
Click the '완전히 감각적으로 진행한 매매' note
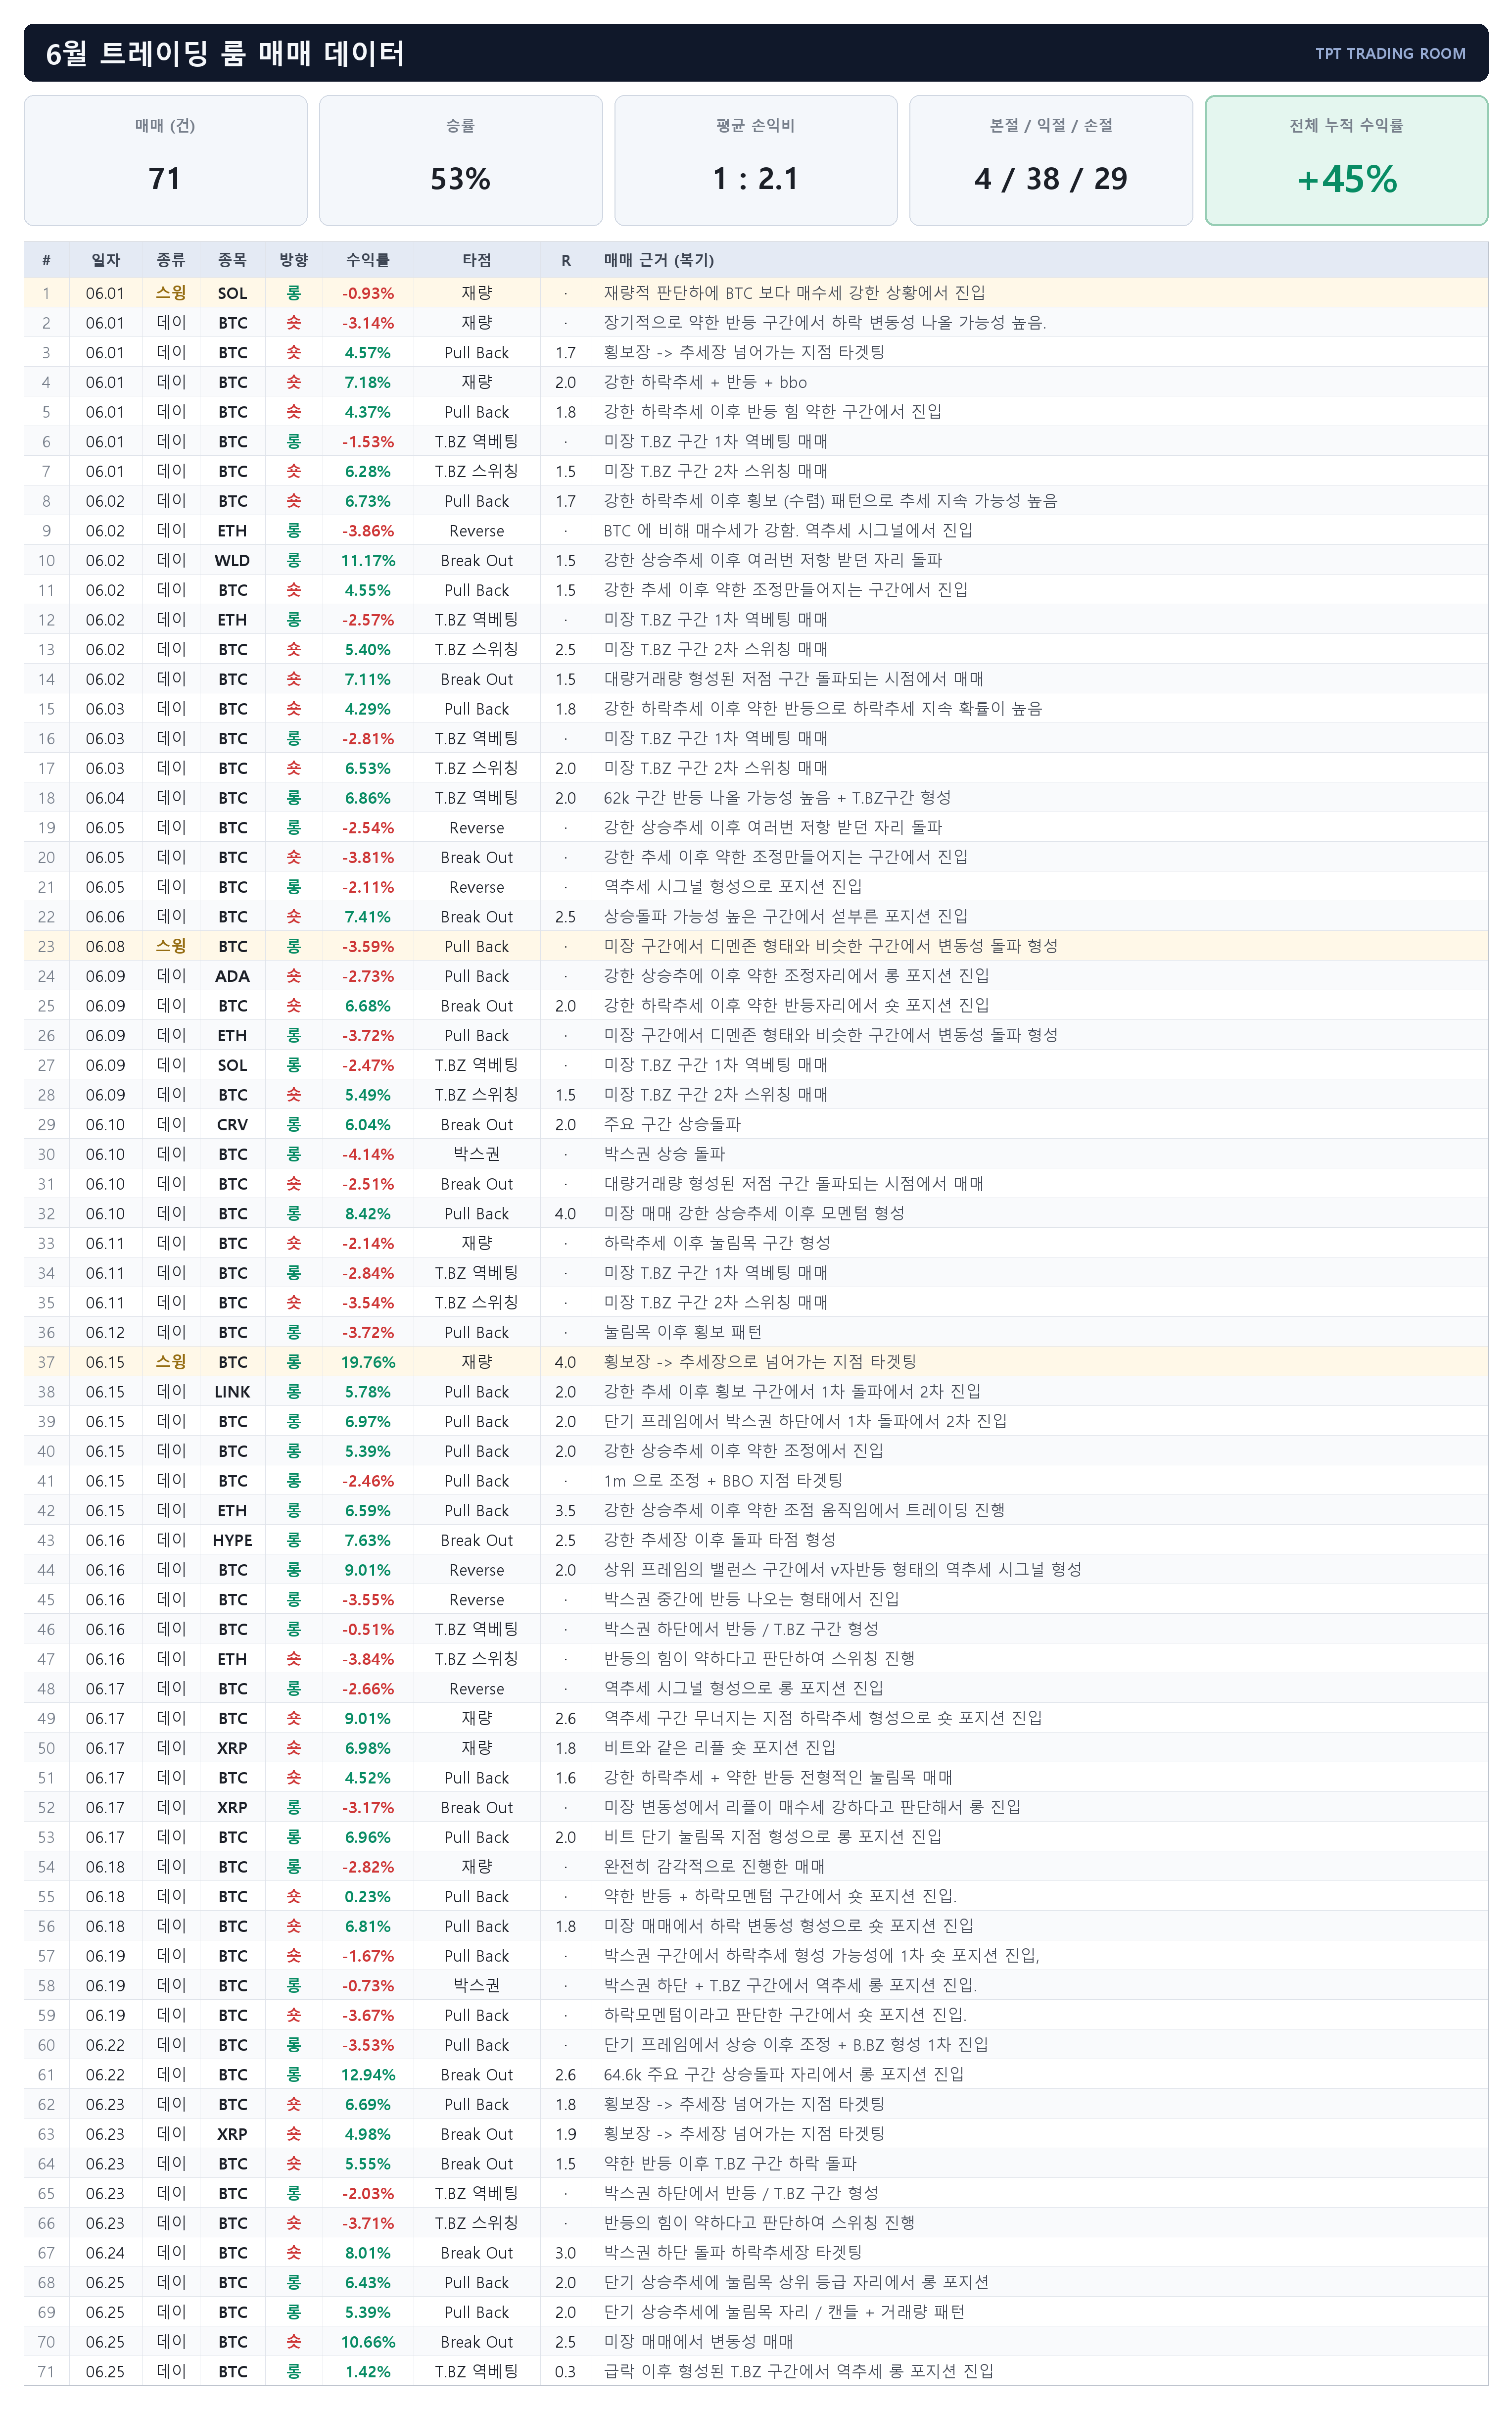714,1866
